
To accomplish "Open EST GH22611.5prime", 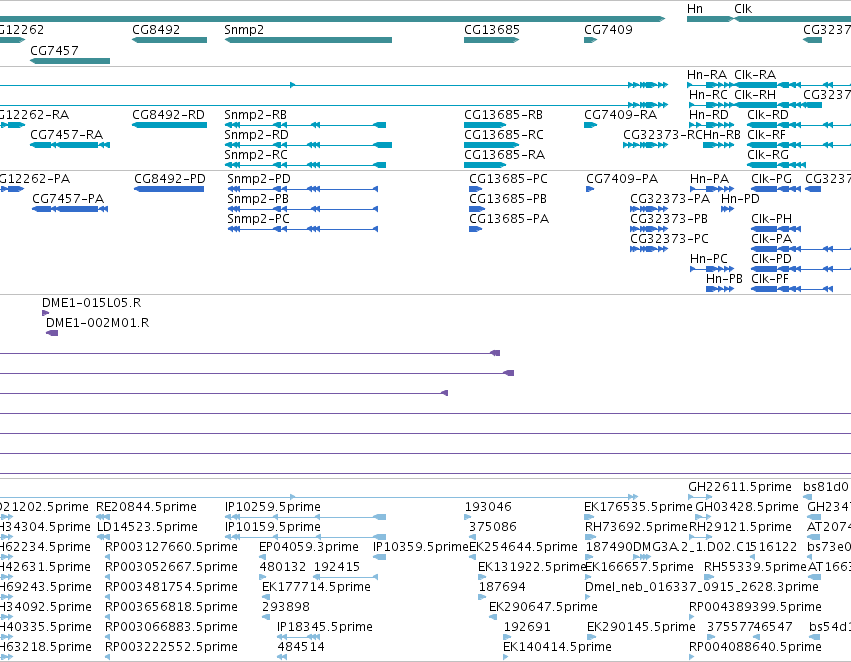I will pyautogui.click(x=740, y=487).
